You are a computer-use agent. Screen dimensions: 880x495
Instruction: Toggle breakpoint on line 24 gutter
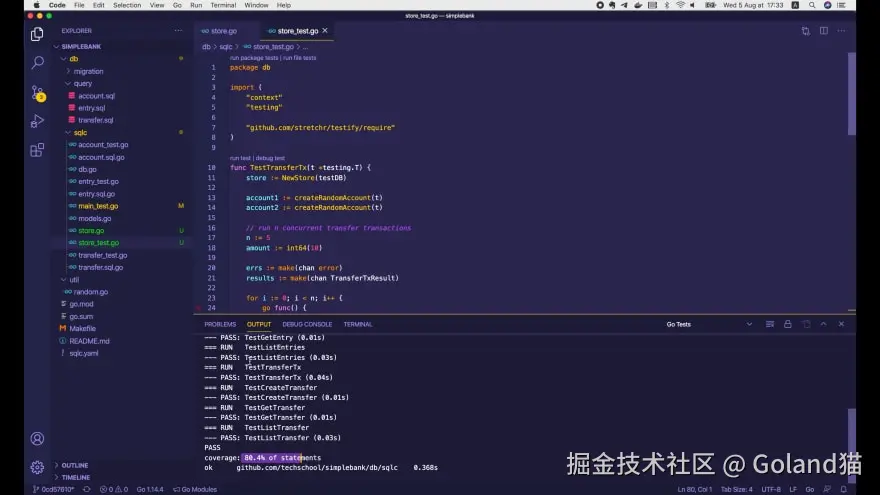(x=198, y=308)
